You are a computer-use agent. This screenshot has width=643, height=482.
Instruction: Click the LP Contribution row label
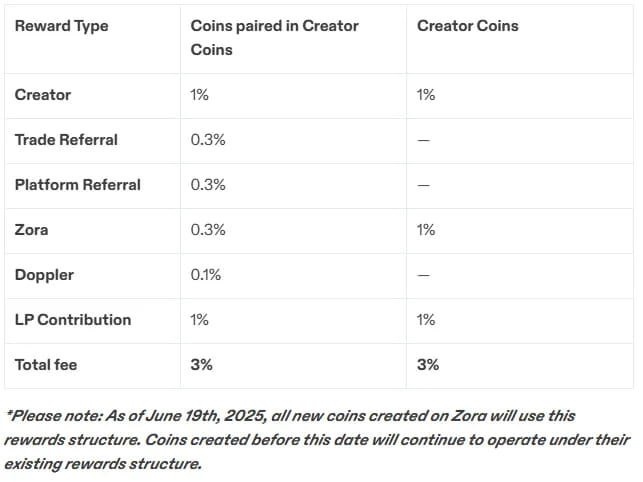point(73,320)
